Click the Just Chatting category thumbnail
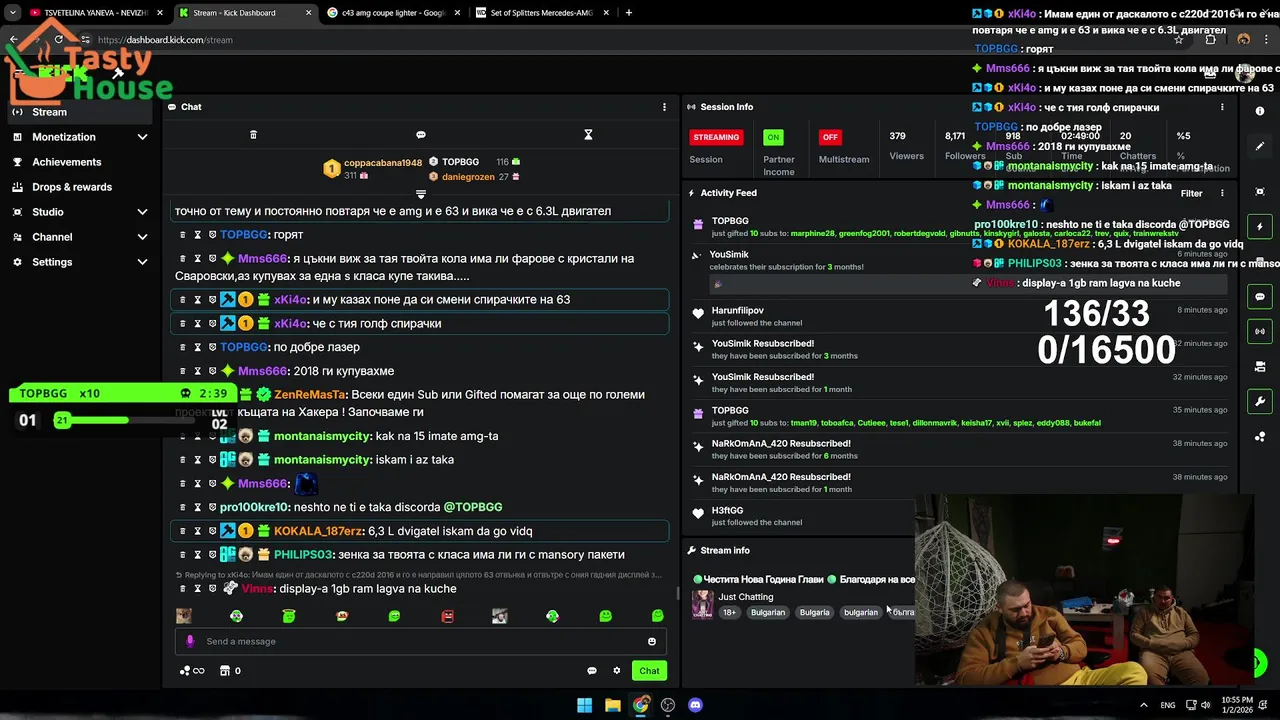The height and width of the screenshot is (720, 1280). point(702,604)
